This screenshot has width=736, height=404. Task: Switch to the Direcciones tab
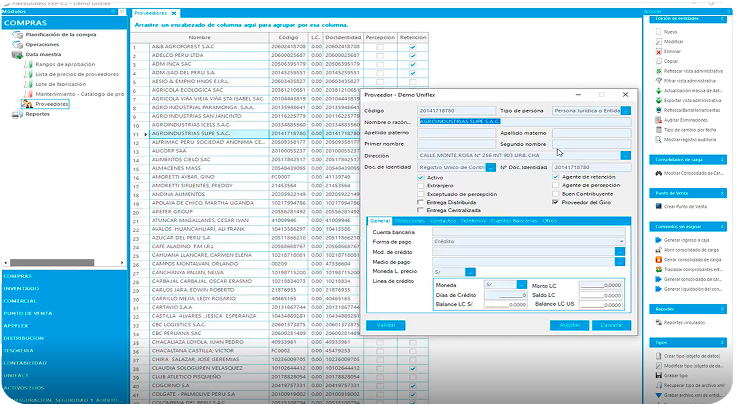pos(408,219)
